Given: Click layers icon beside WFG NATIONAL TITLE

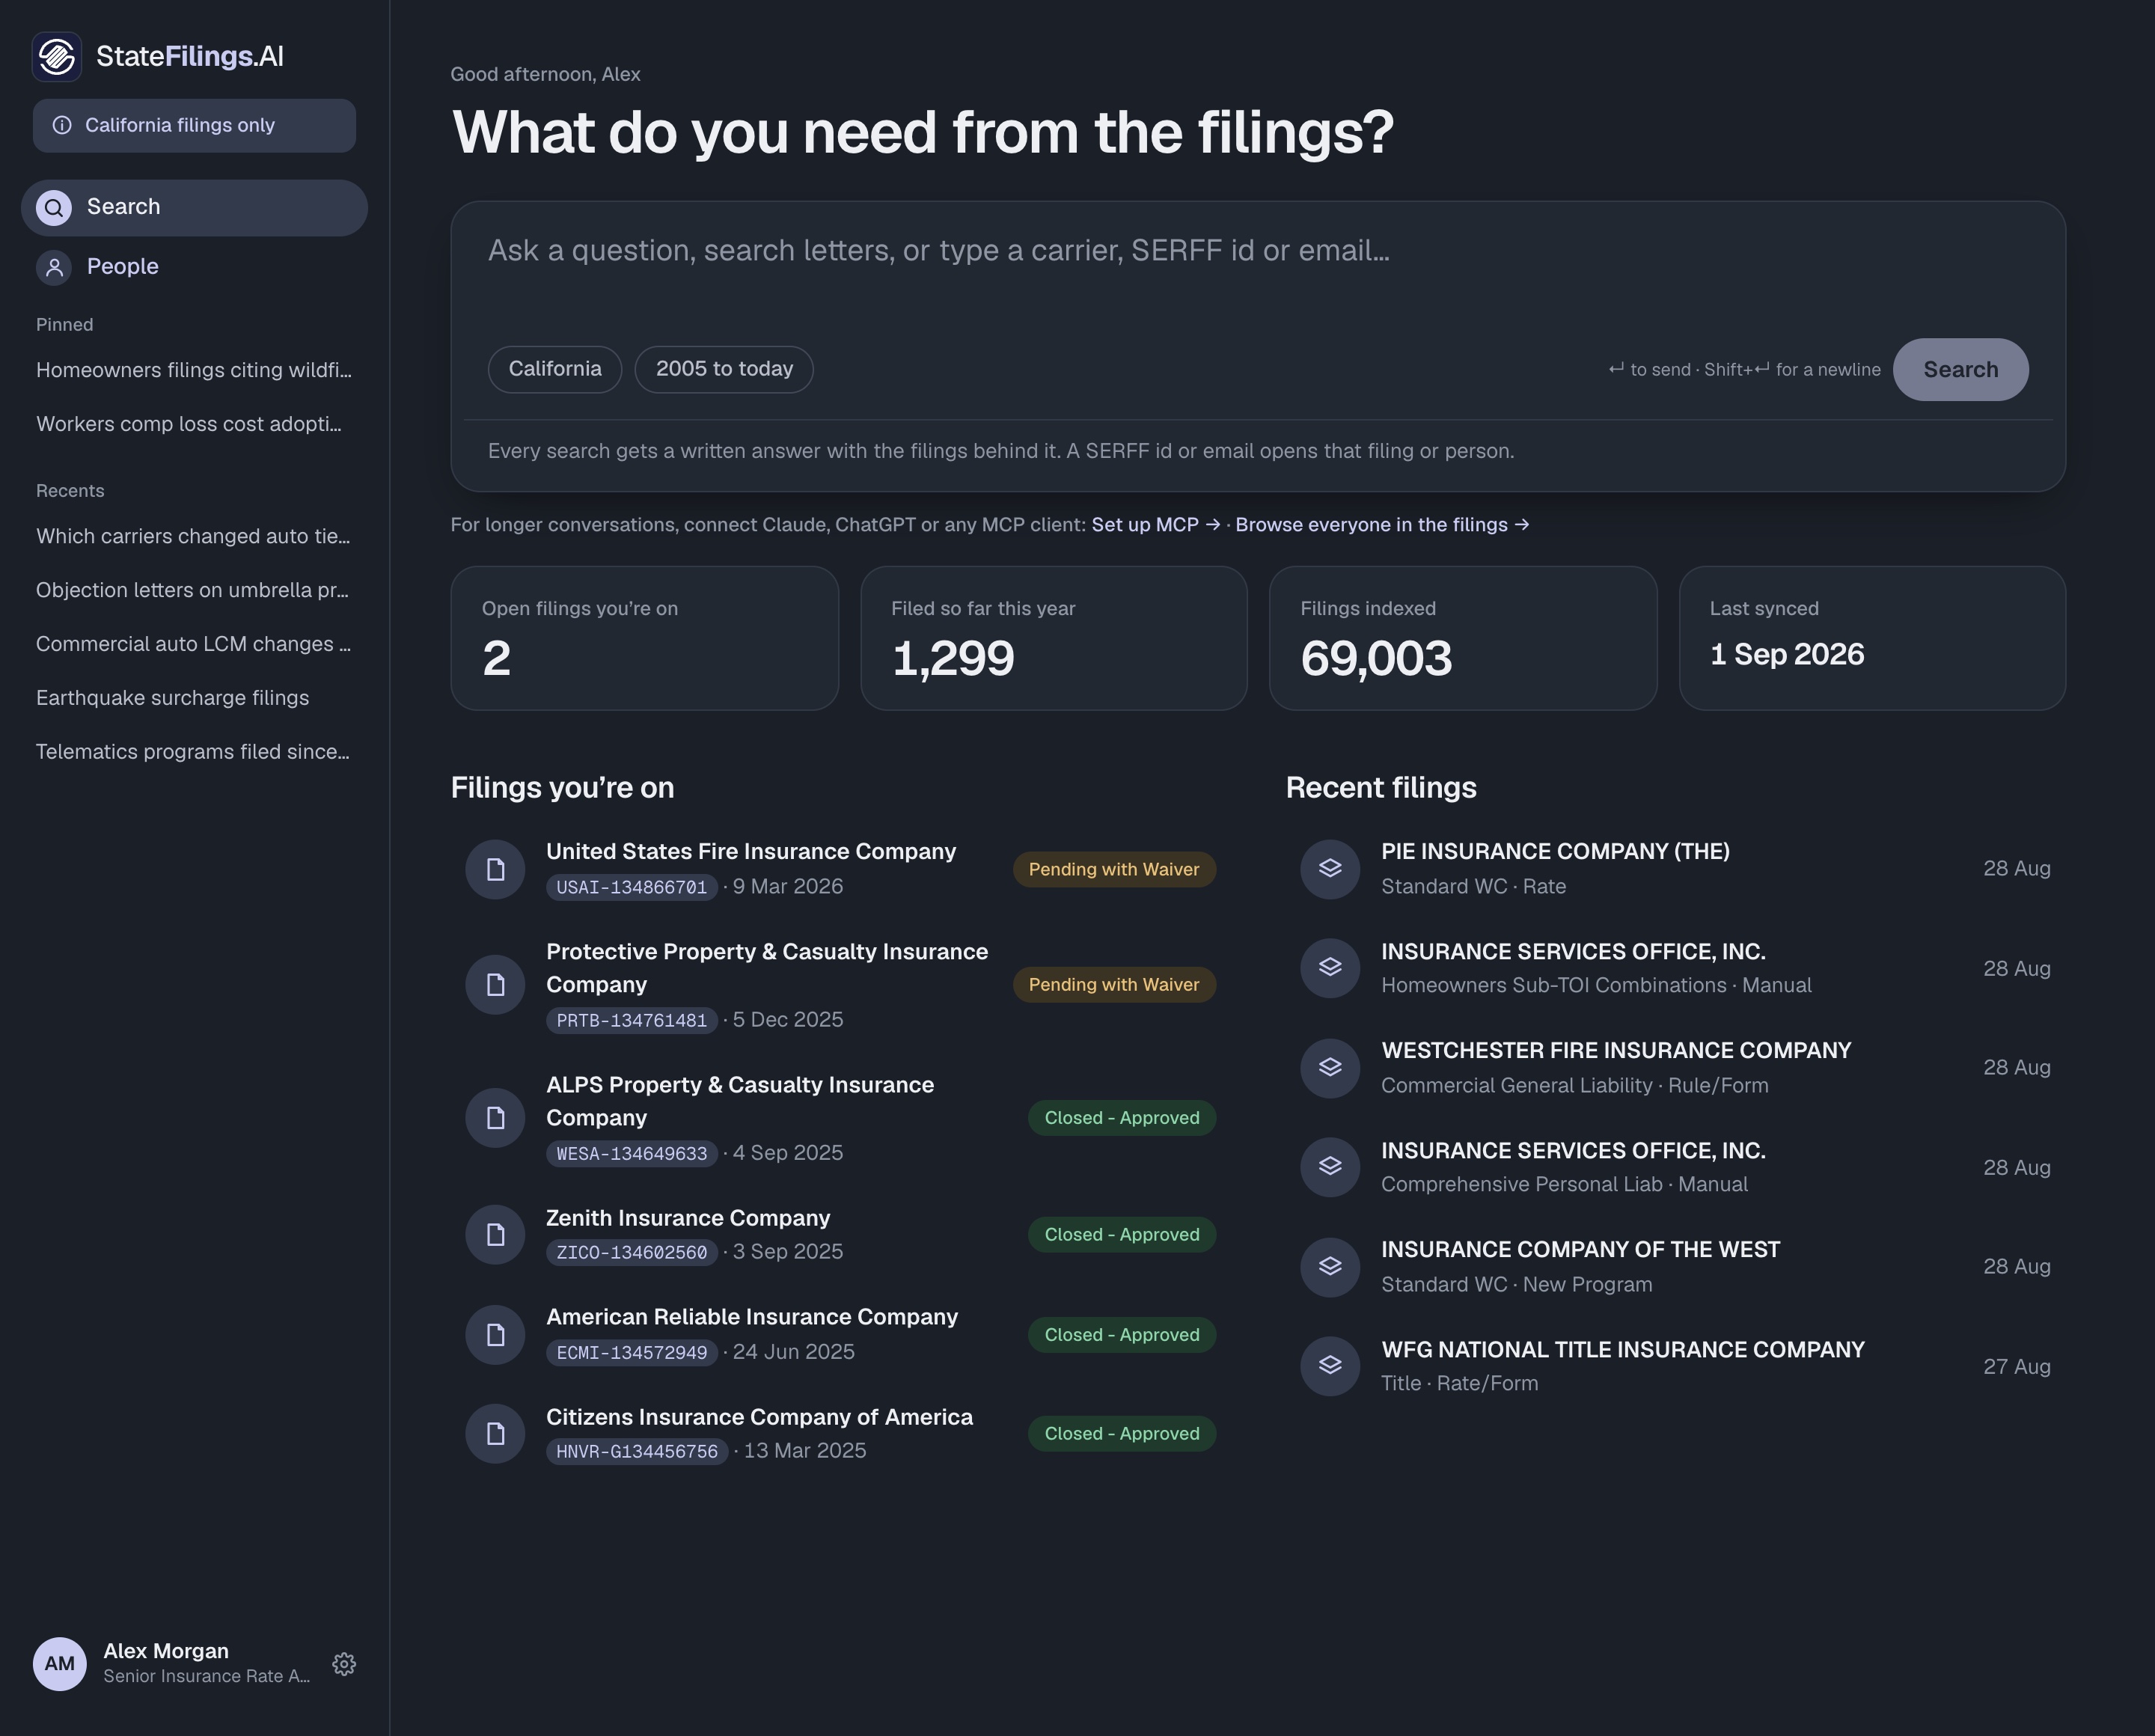Looking at the screenshot, I should pos(1330,1365).
